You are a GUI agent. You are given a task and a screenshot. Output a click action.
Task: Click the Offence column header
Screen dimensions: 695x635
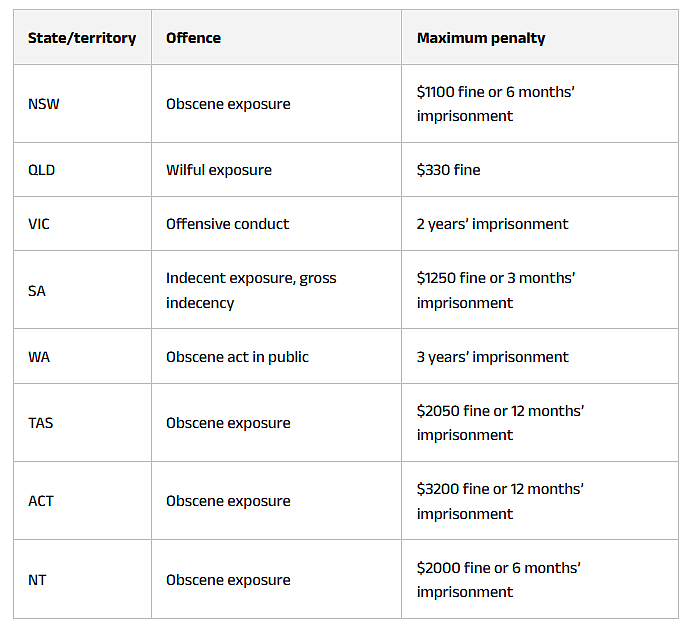[x=277, y=38]
